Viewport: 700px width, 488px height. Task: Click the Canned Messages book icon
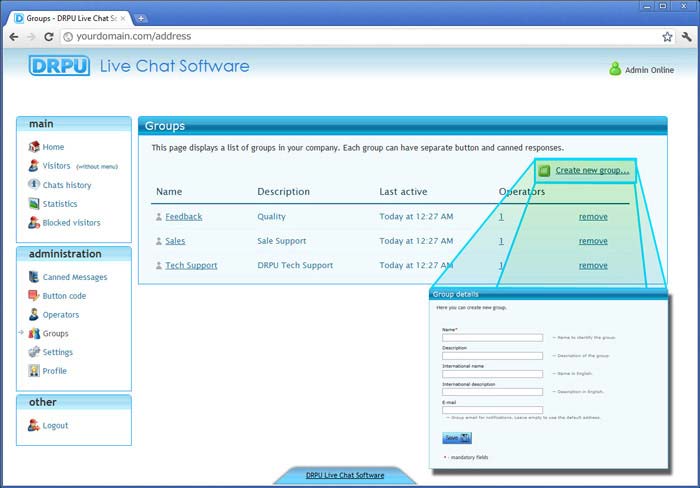(34, 277)
